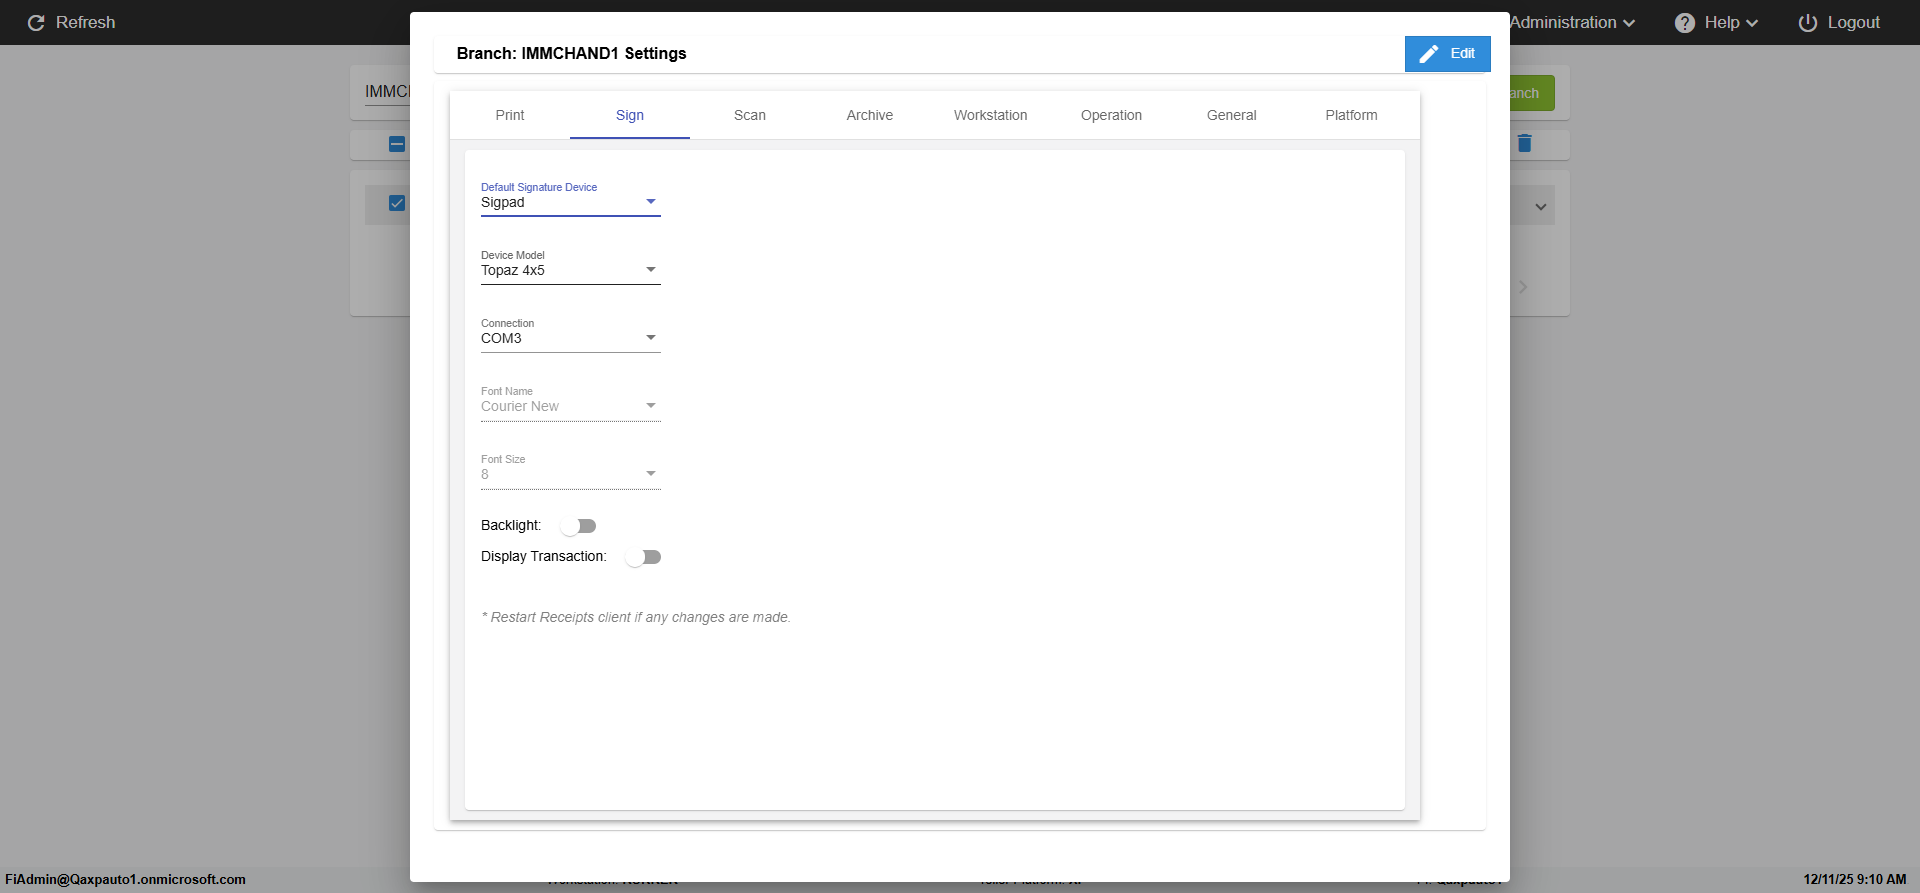
Task: Click the Logout power icon
Action: click(1808, 22)
